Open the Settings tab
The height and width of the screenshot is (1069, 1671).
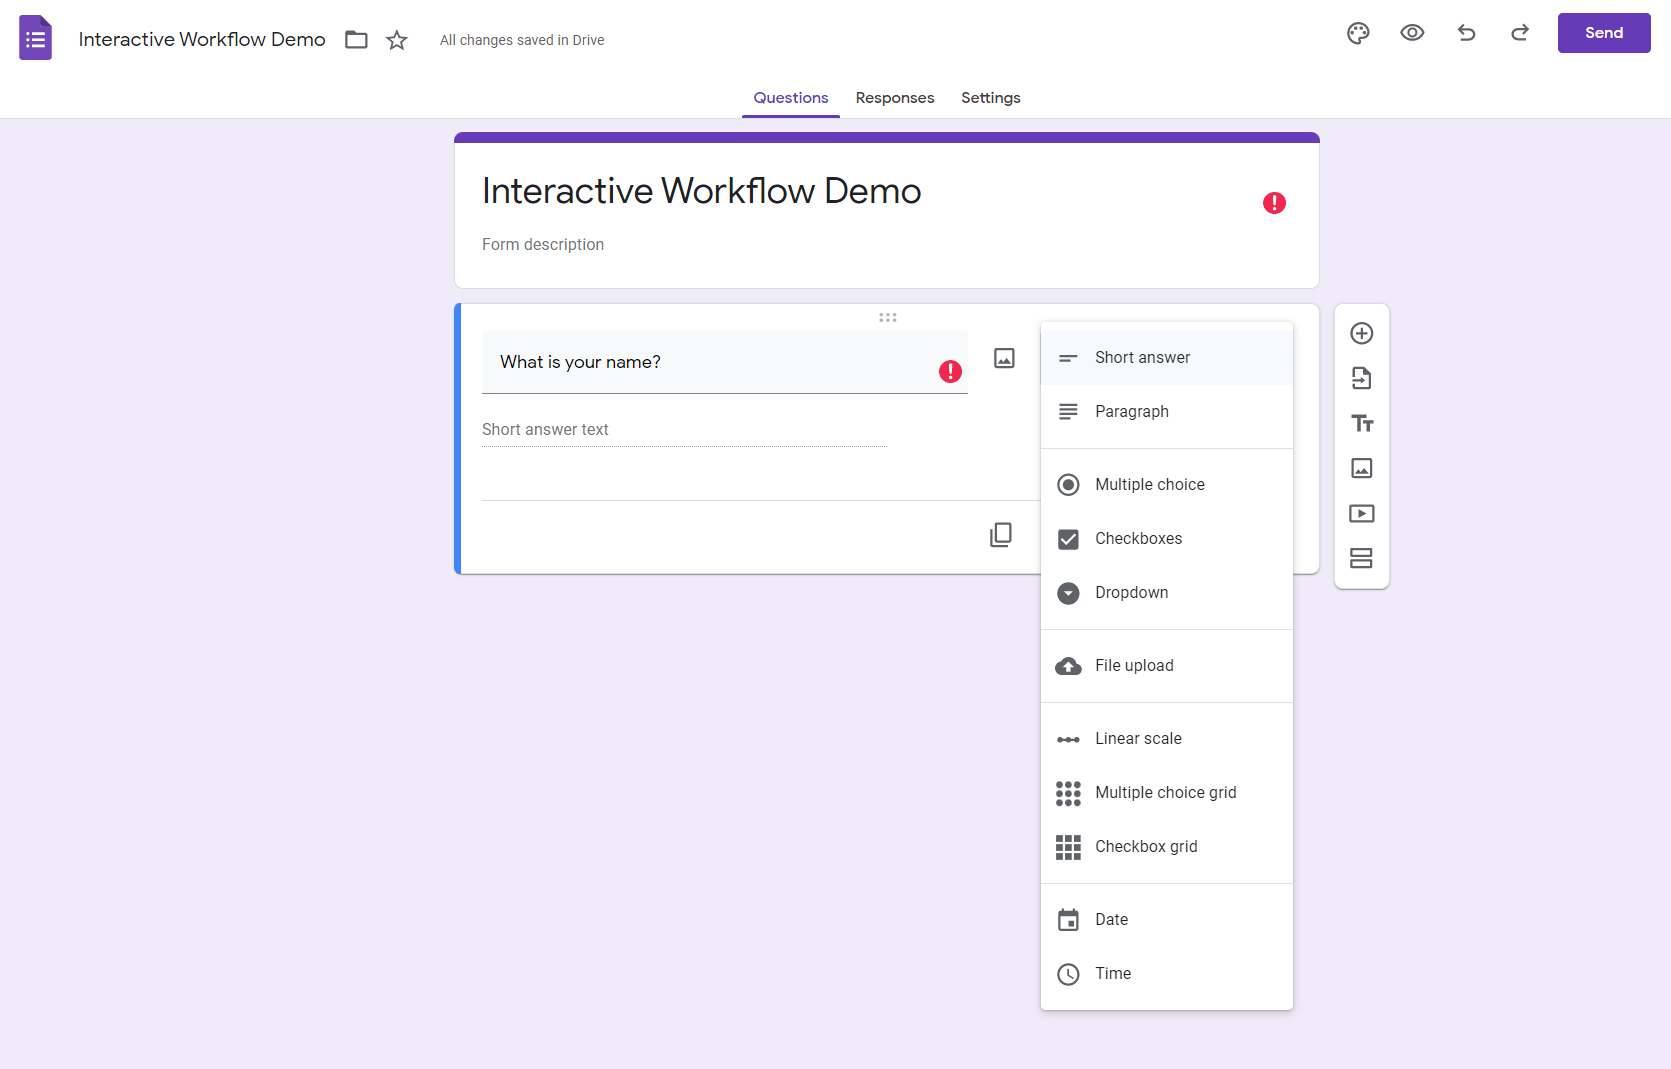990,98
